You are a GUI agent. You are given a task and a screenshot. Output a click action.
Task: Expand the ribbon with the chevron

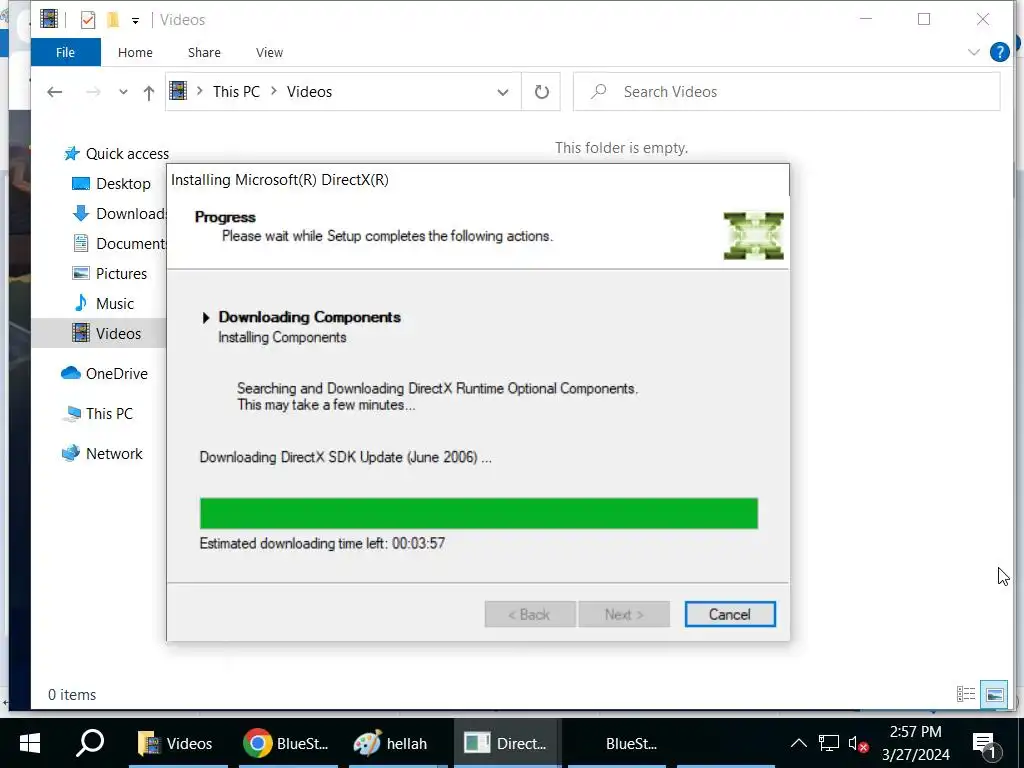tap(973, 52)
